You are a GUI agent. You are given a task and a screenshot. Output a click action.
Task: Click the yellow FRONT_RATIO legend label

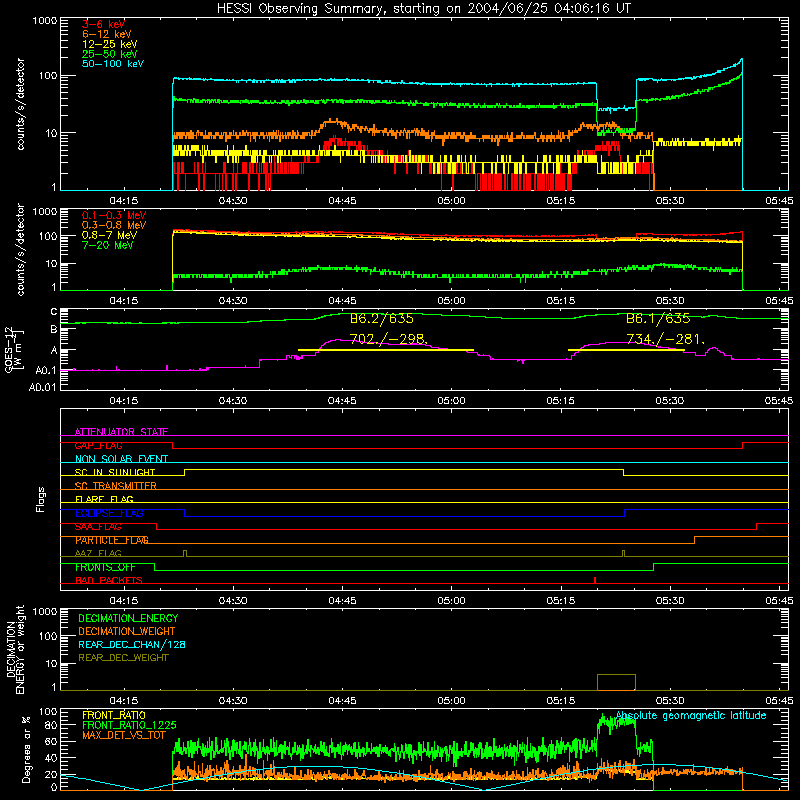coord(114,715)
